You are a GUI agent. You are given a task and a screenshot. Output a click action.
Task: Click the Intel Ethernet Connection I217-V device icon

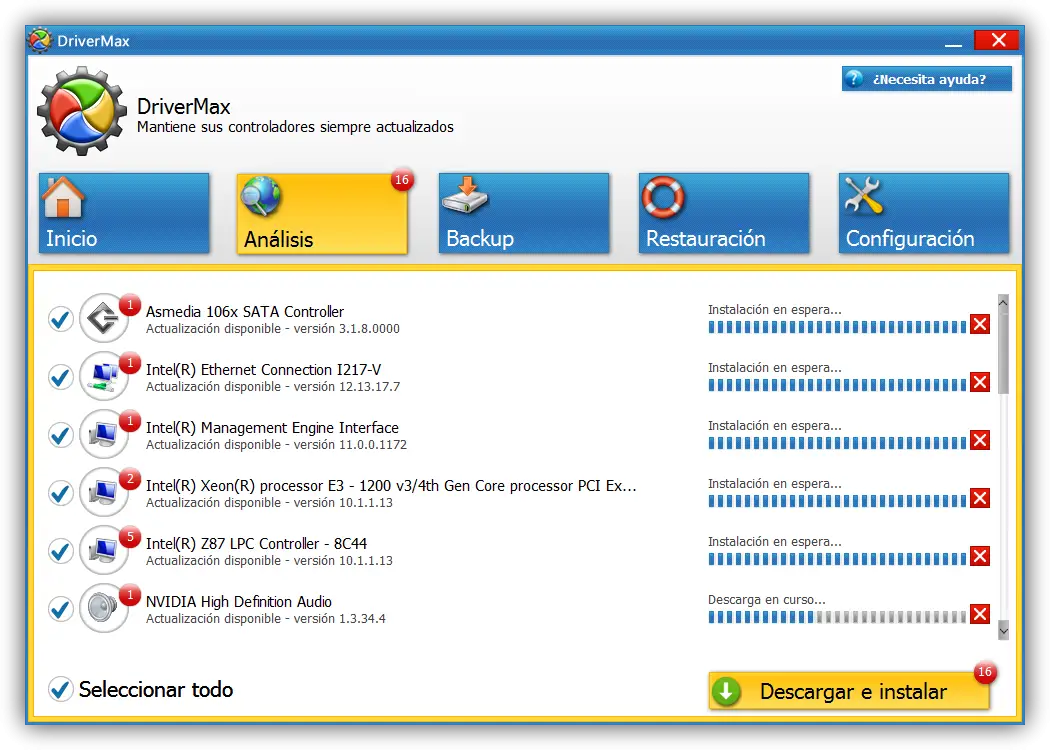pyautogui.click(x=104, y=376)
